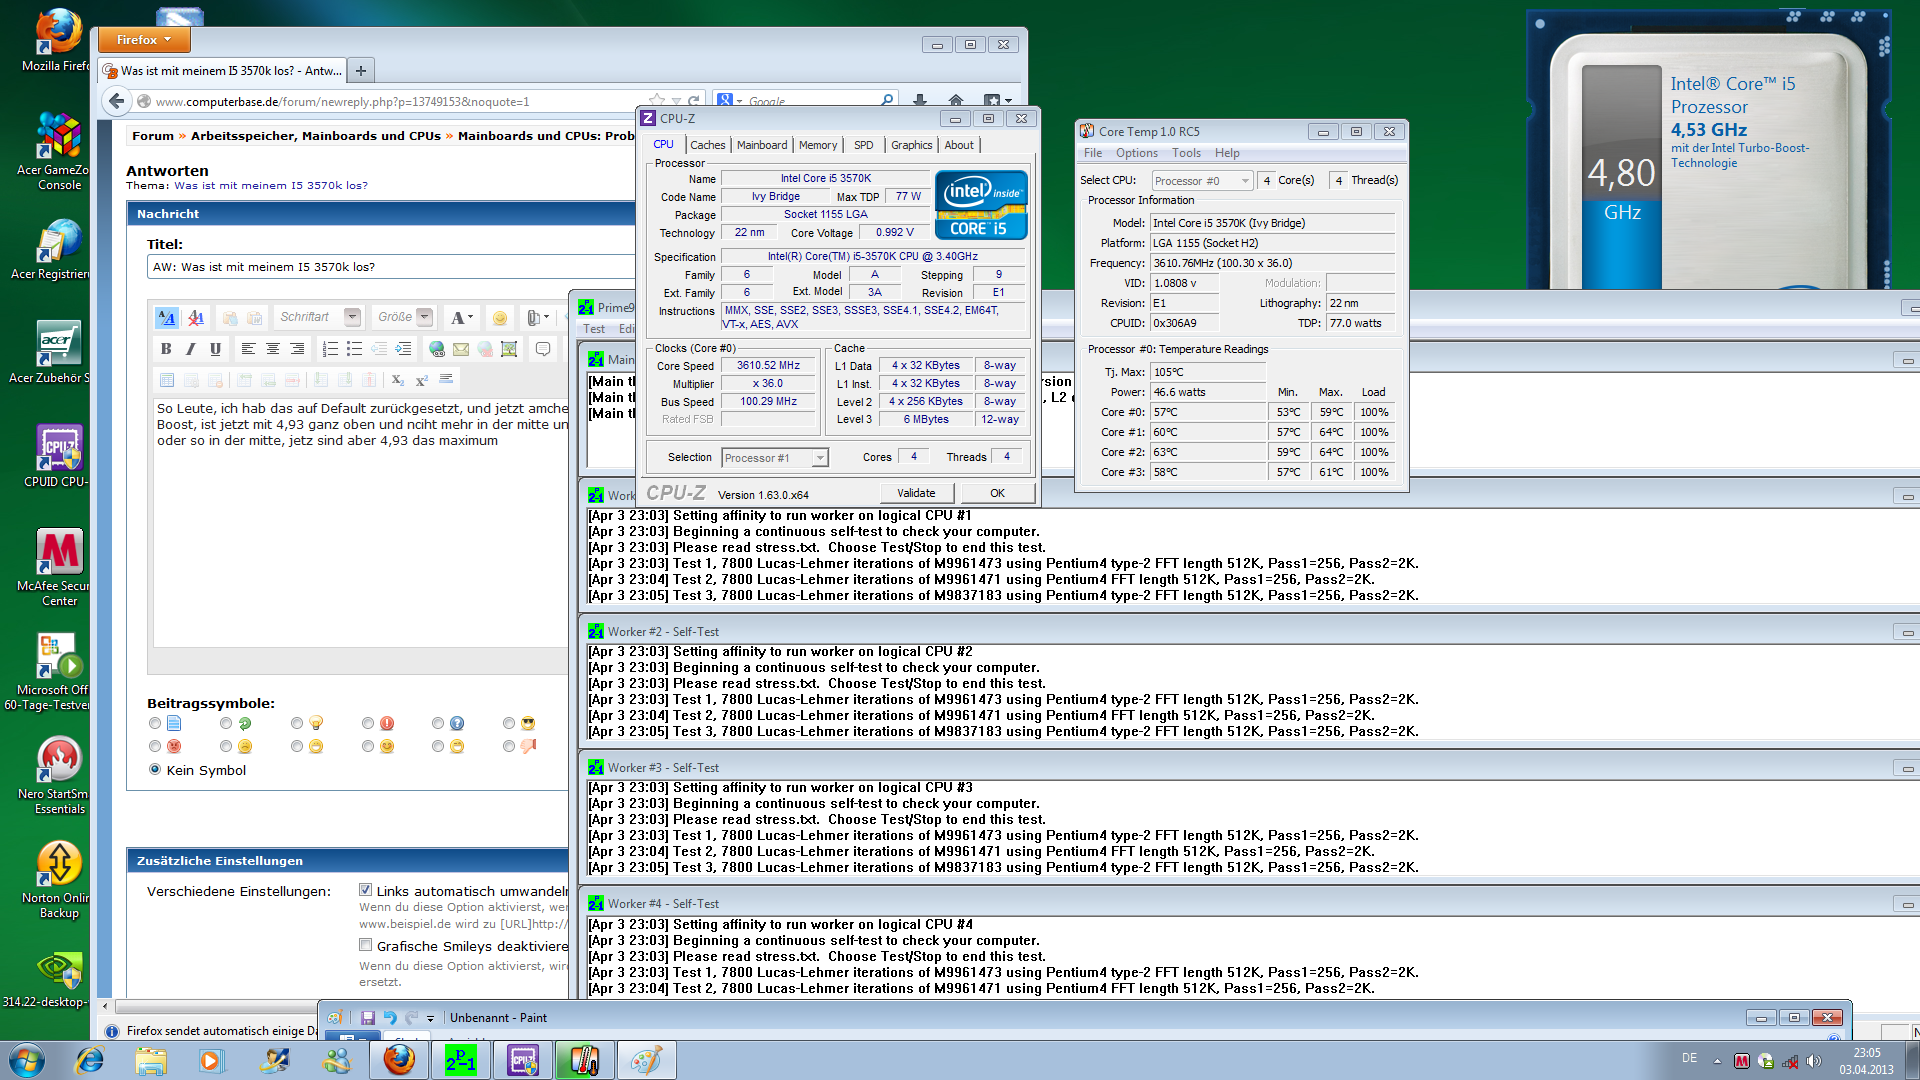Enable 'Grafische Smileys deaktivieren' checkbox
1920x1080 pixels.
click(x=366, y=945)
